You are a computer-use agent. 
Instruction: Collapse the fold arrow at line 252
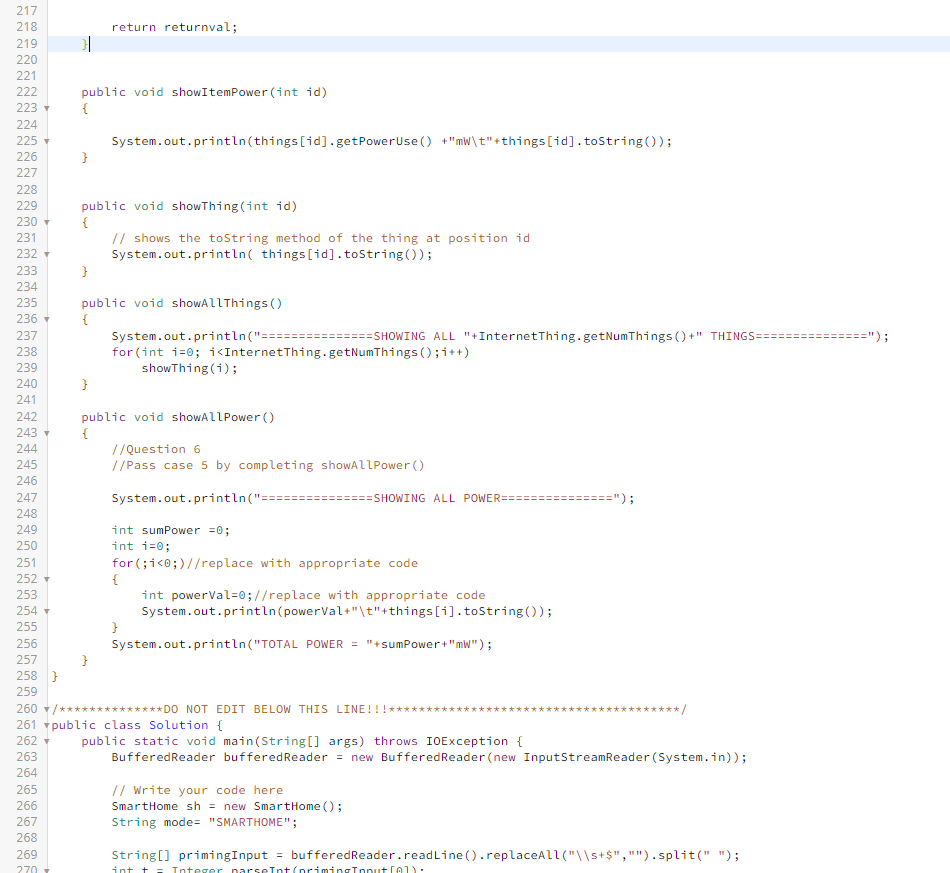[x=47, y=579]
